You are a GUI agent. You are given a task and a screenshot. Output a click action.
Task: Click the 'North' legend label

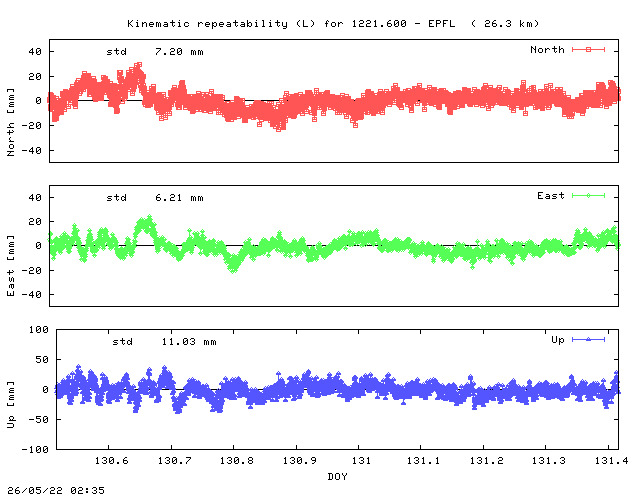pos(547,49)
